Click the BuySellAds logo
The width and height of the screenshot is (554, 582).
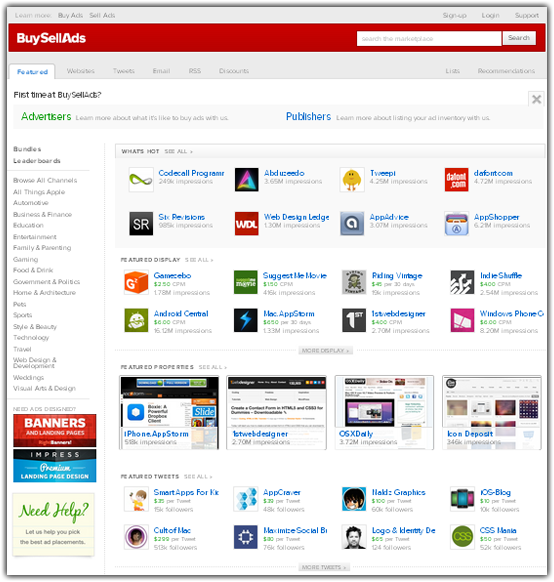click(x=51, y=38)
